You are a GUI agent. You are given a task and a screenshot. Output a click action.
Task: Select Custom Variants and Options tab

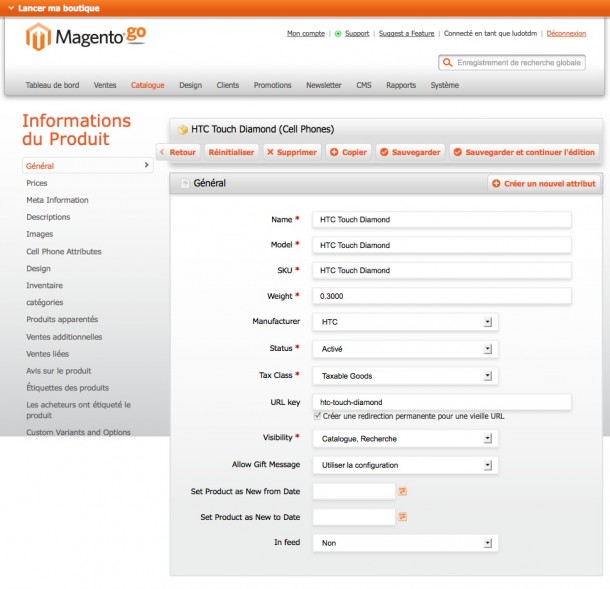point(79,432)
